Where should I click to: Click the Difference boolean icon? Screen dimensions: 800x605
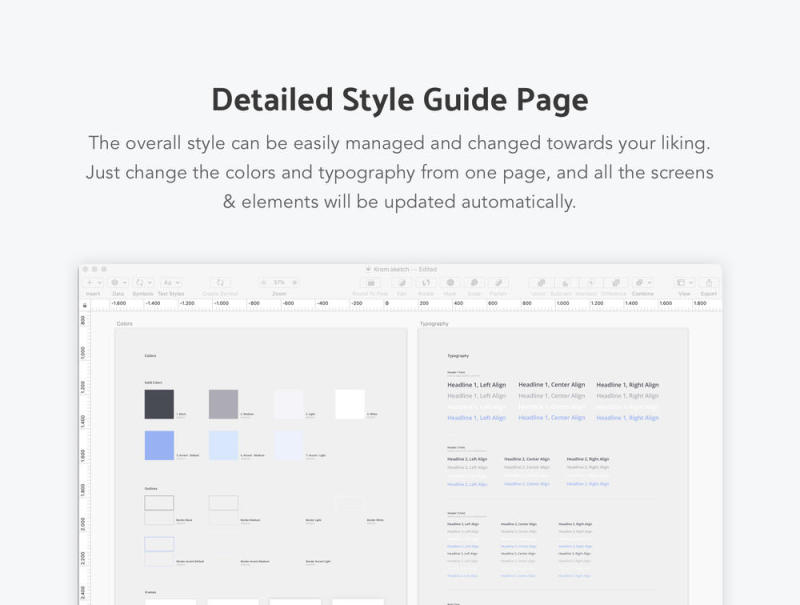click(616, 283)
